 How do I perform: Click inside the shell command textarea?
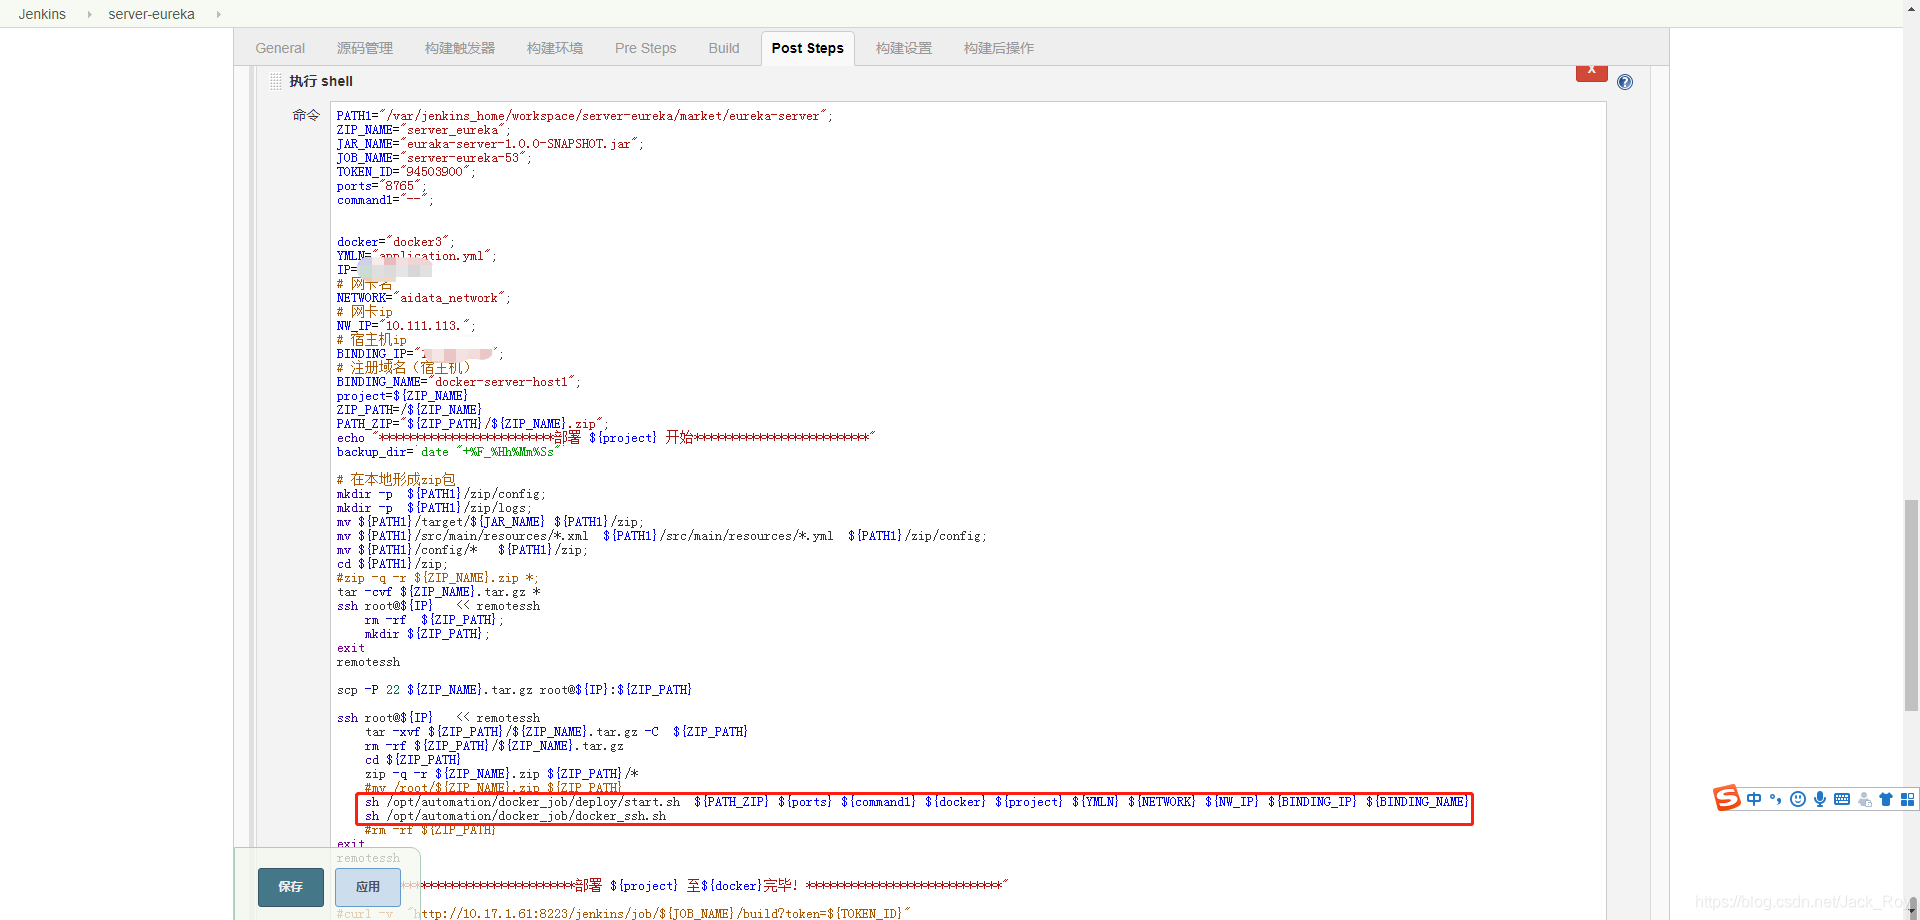click(x=968, y=510)
